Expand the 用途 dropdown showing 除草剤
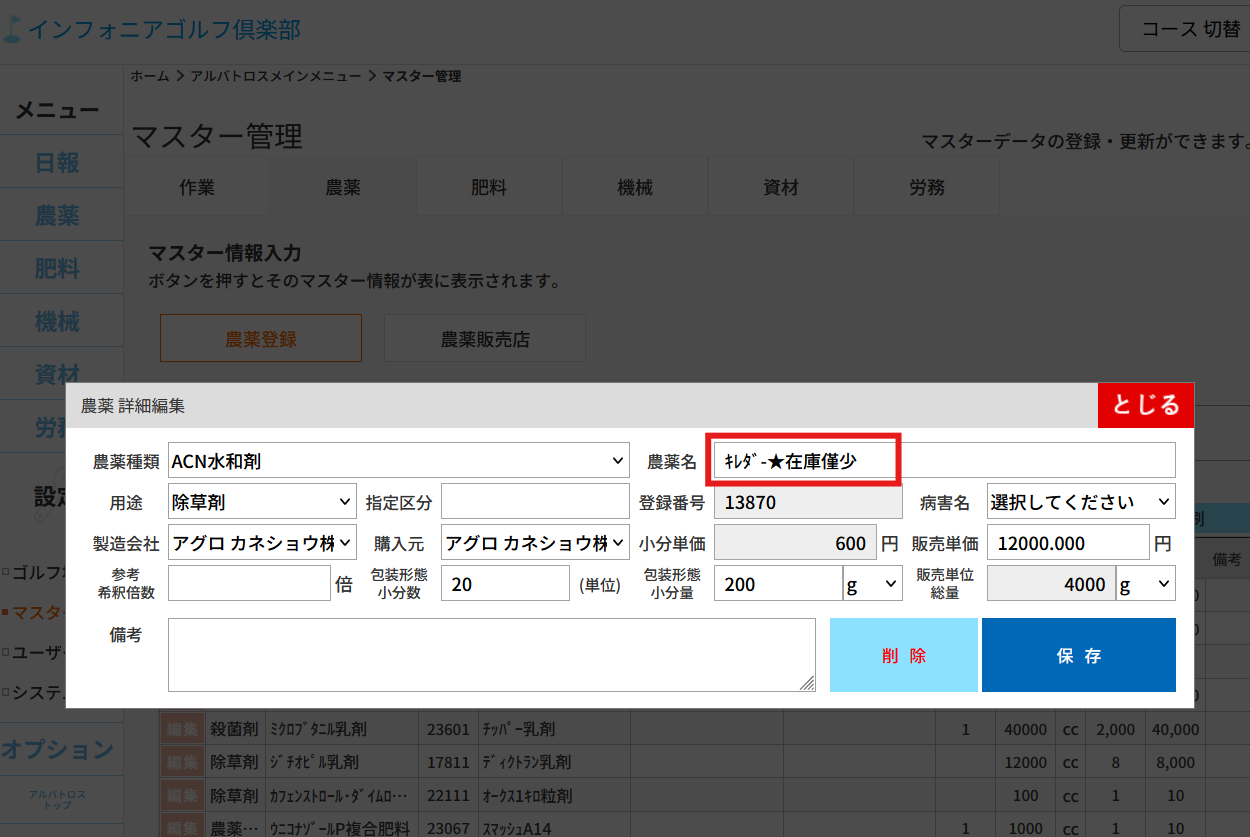This screenshot has width=1250, height=837. (x=262, y=502)
